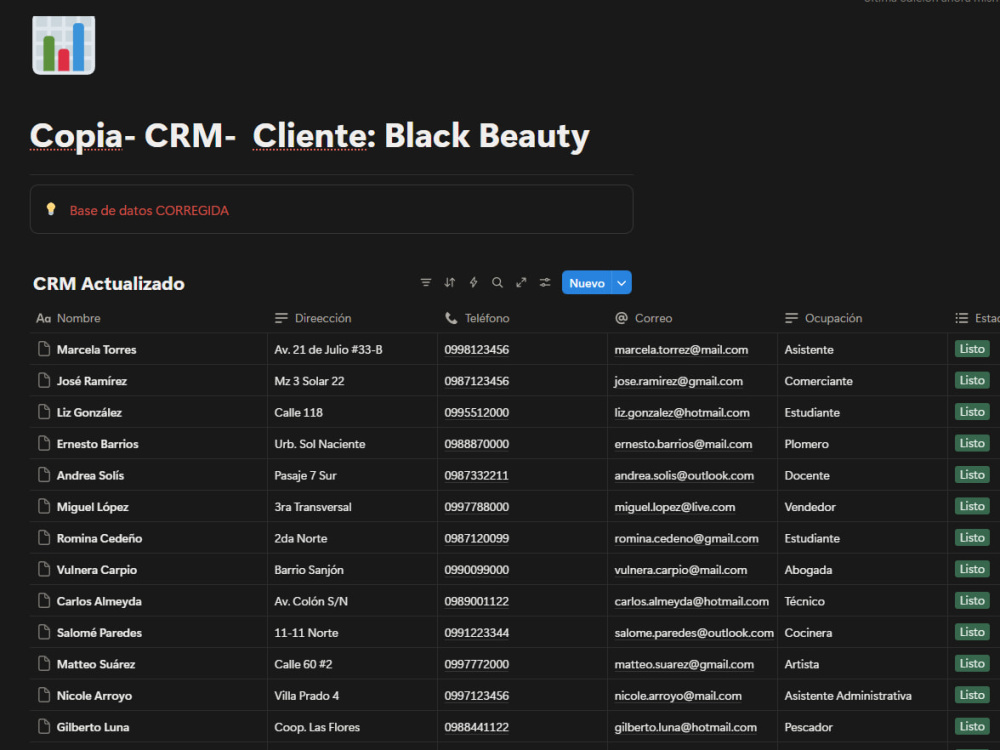Open the partially visible Estado column header
1000x750 pixels.
pyautogui.click(x=977, y=318)
